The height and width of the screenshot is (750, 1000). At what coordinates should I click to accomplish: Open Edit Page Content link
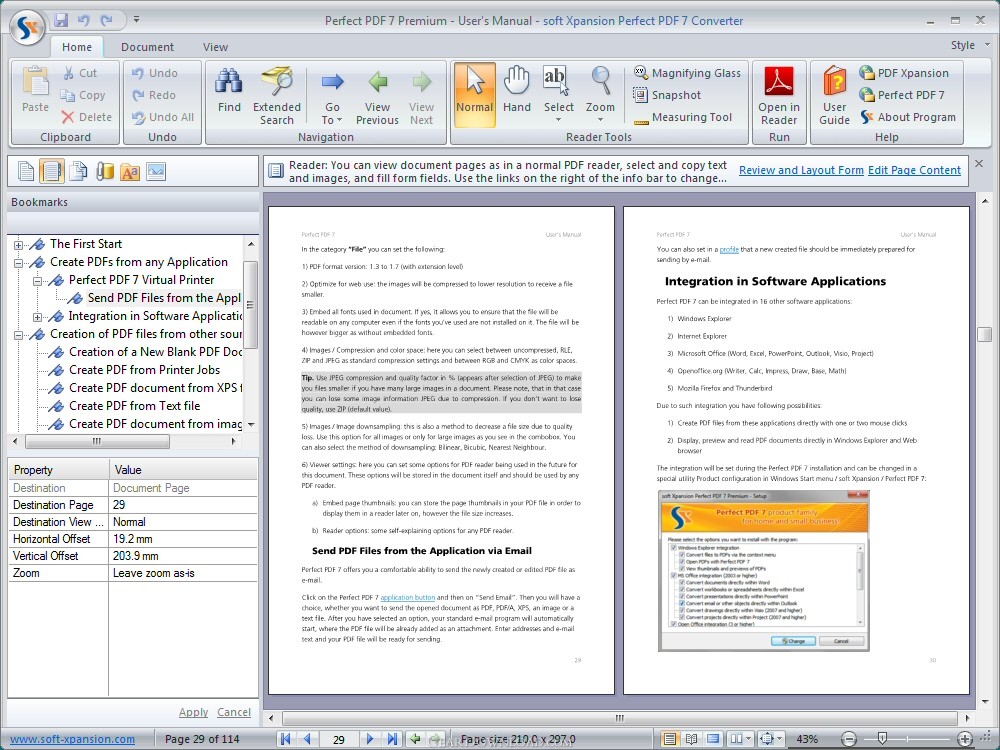pyautogui.click(x=914, y=170)
